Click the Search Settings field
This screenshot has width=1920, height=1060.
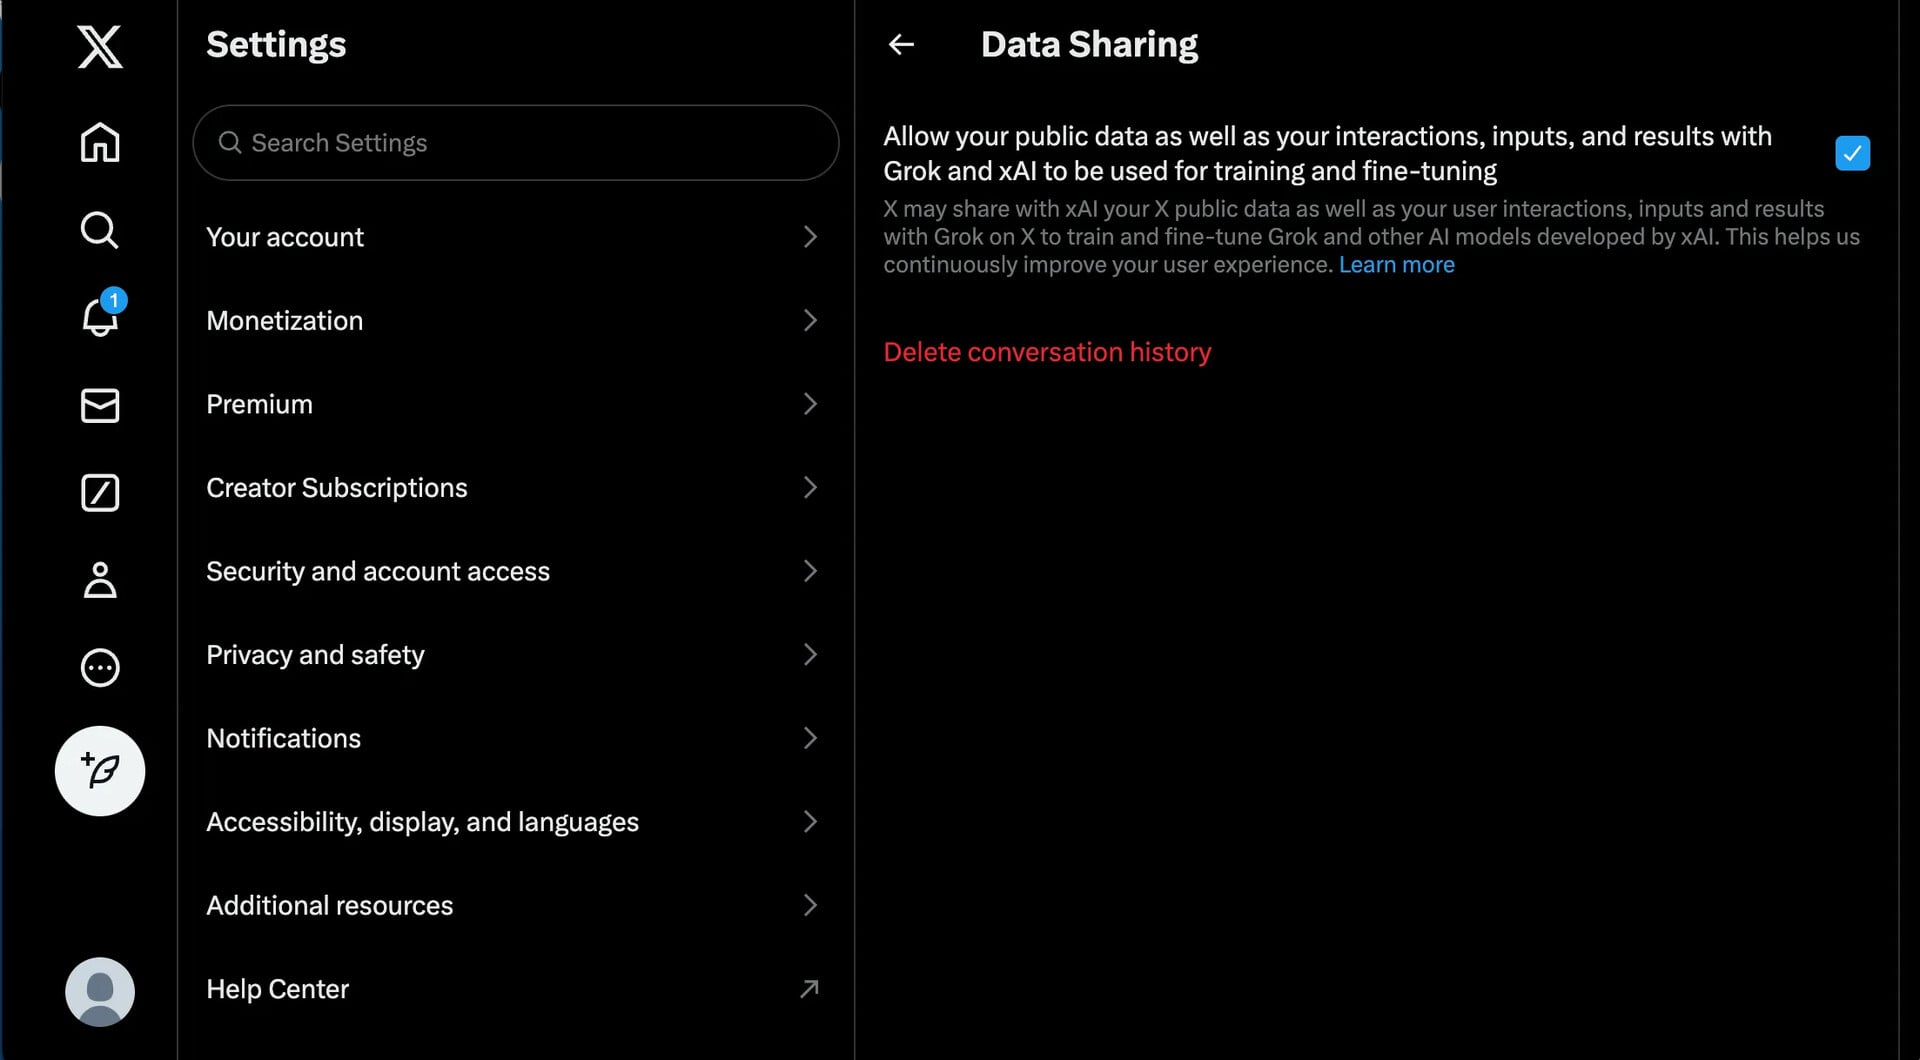click(515, 143)
